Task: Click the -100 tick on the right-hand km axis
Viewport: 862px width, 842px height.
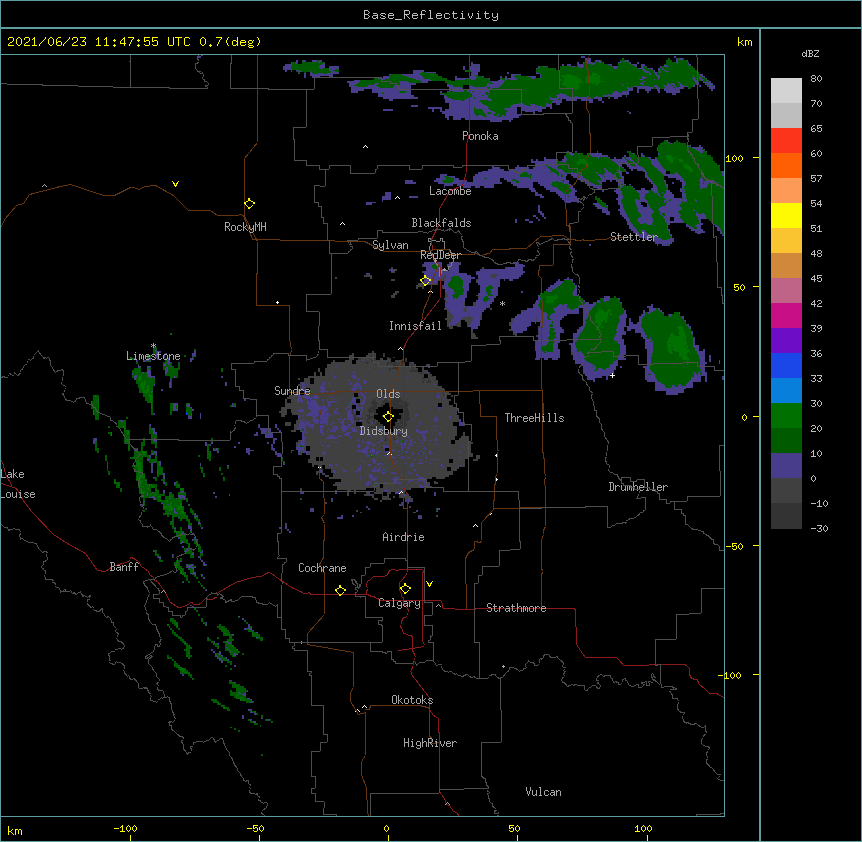Action: [731, 675]
